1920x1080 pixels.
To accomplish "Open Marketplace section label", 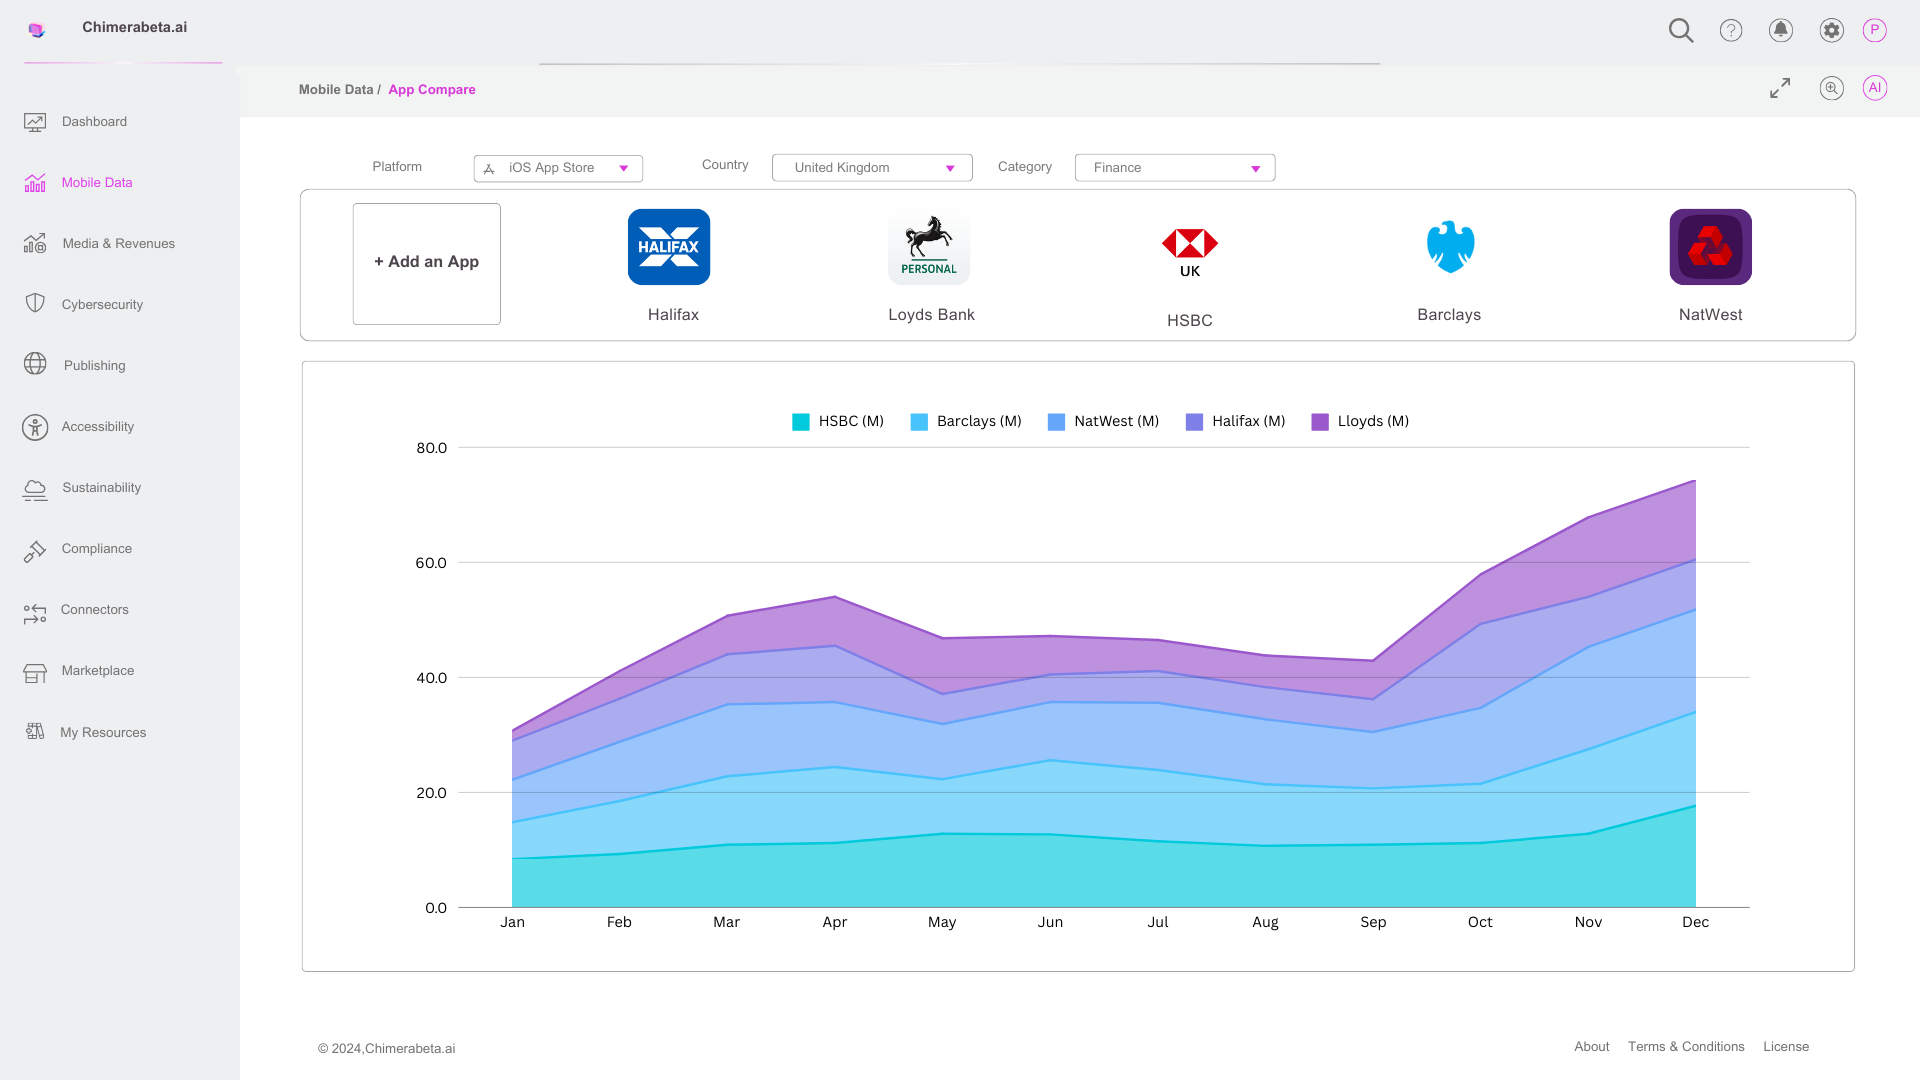I will coord(97,671).
